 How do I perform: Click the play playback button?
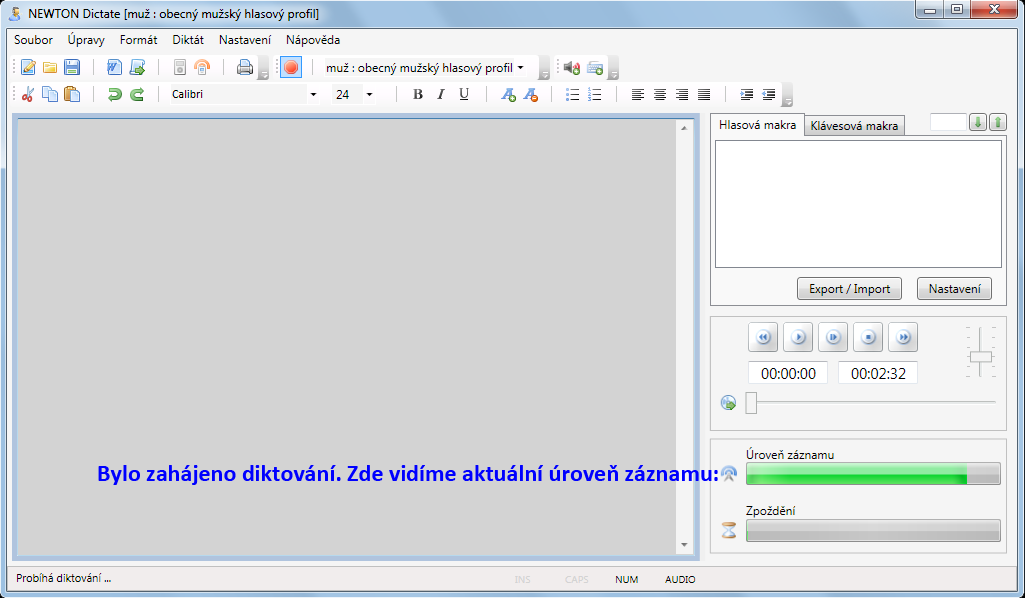point(798,337)
